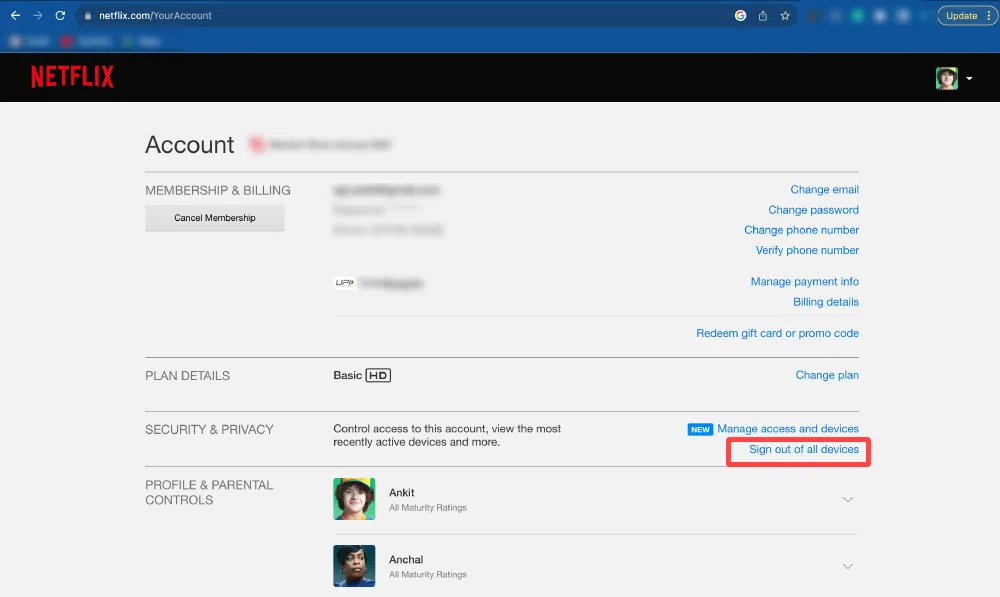This screenshot has width=1000, height=597.
Task: Expand the Ankit profile chevron
Action: click(x=848, y=499)
